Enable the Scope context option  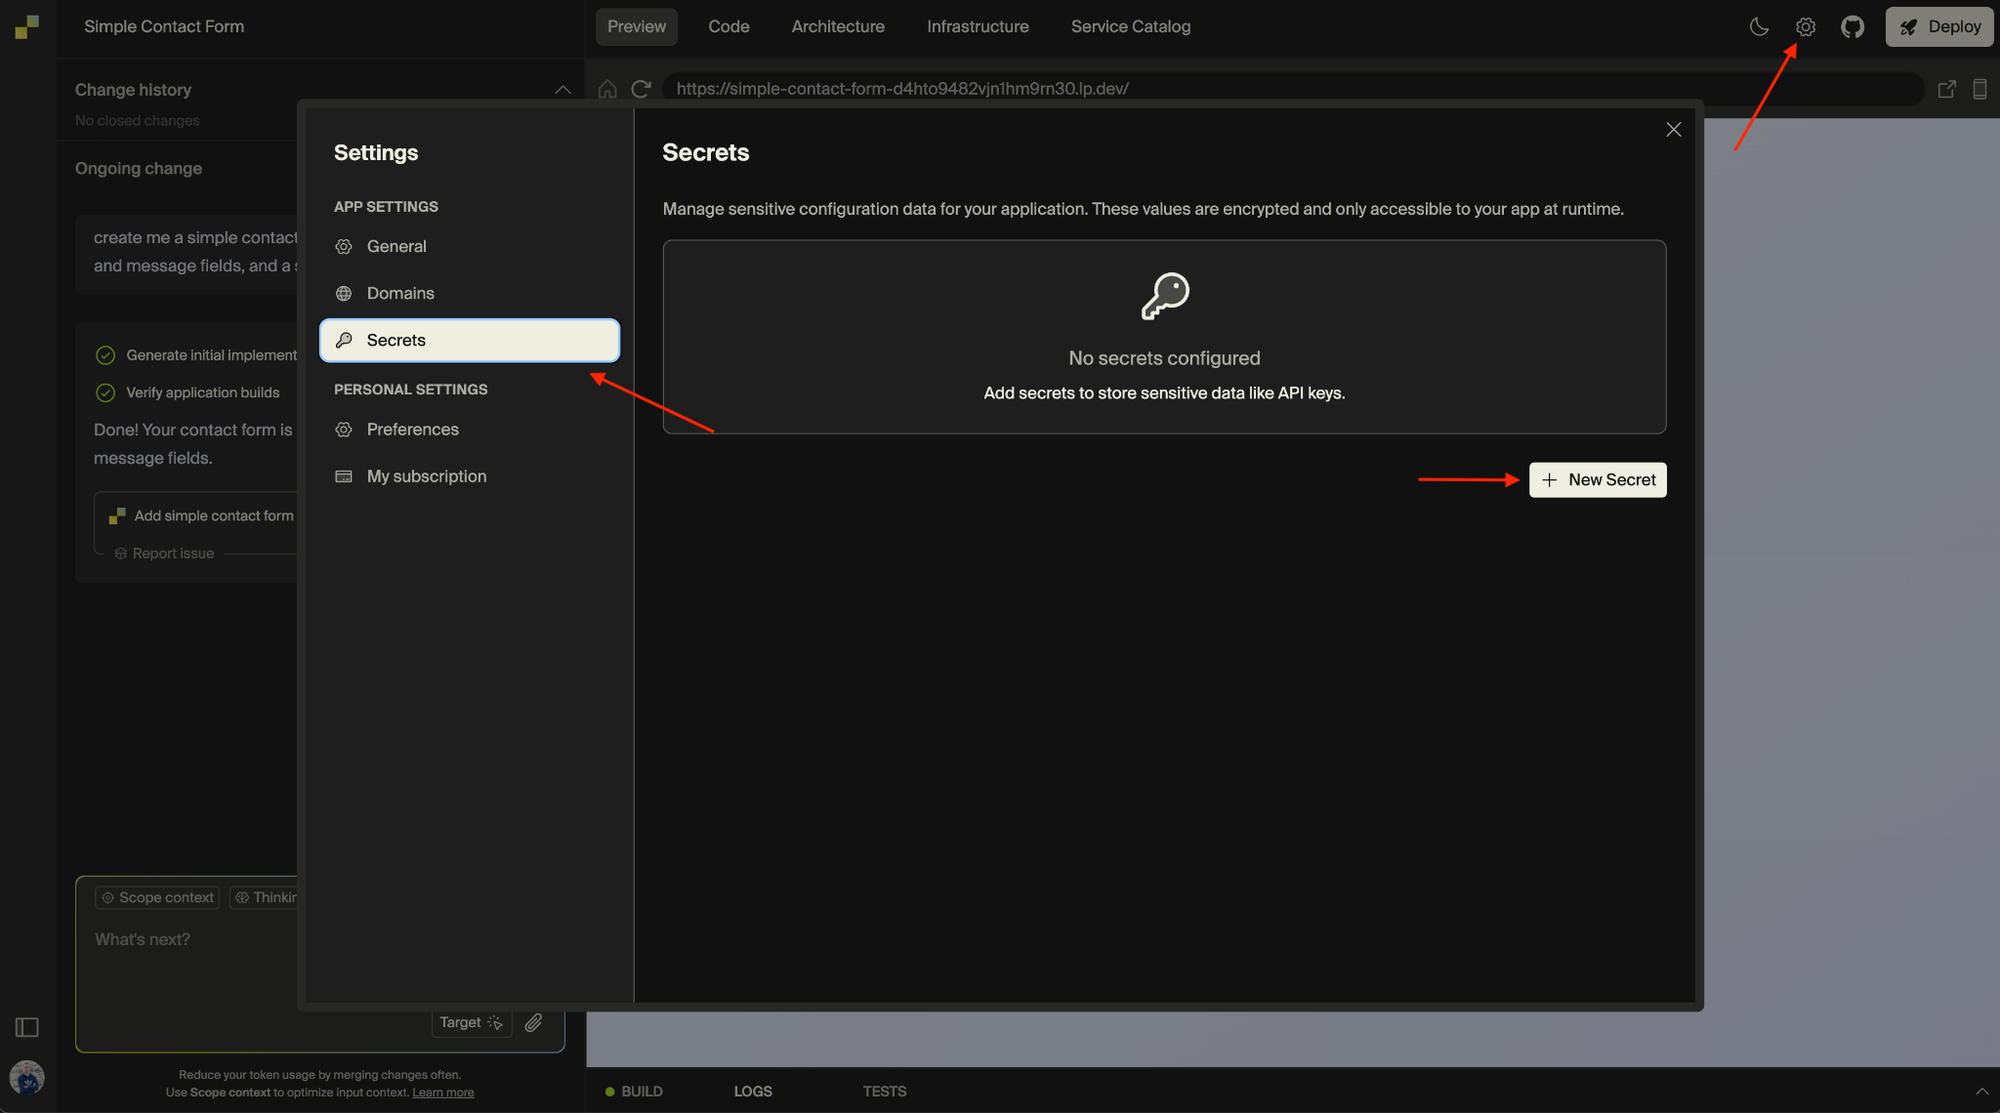156,897
